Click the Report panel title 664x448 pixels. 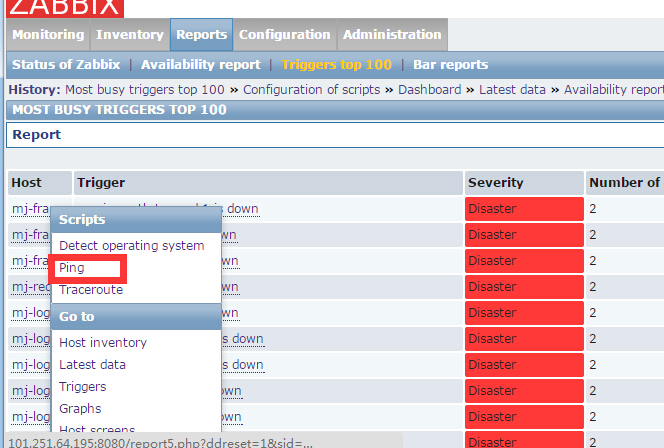coord(36,135)
